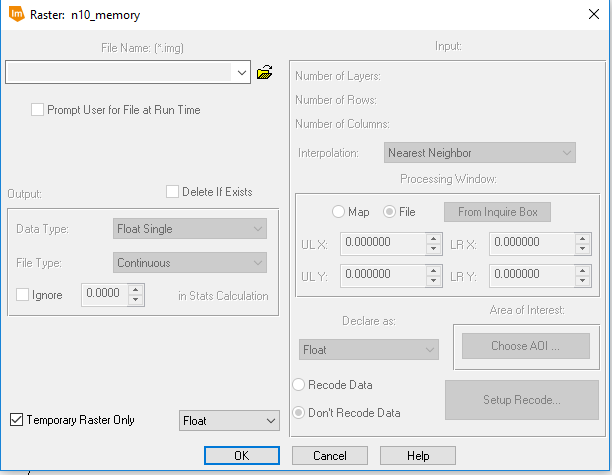
Task: Select the Map processing window radio
Action: [338, 212]
